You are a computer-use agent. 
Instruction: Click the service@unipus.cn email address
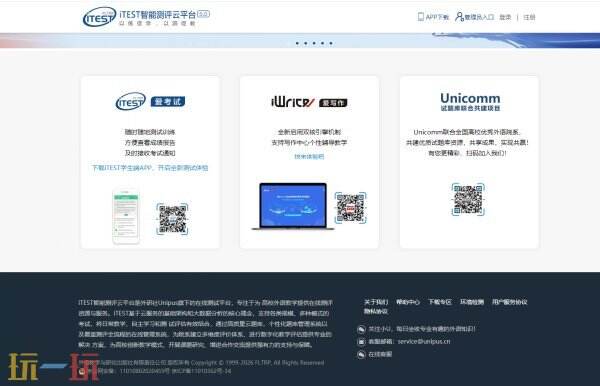pyautogui.click(x=424, y=341)
